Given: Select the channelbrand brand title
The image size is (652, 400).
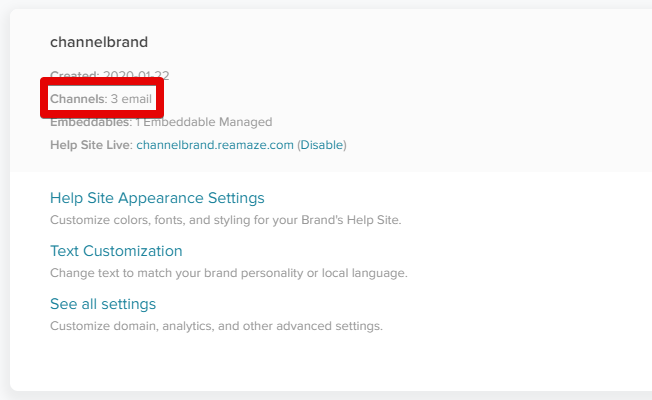Looking at the screenshot, I should (x=99, y=42).
